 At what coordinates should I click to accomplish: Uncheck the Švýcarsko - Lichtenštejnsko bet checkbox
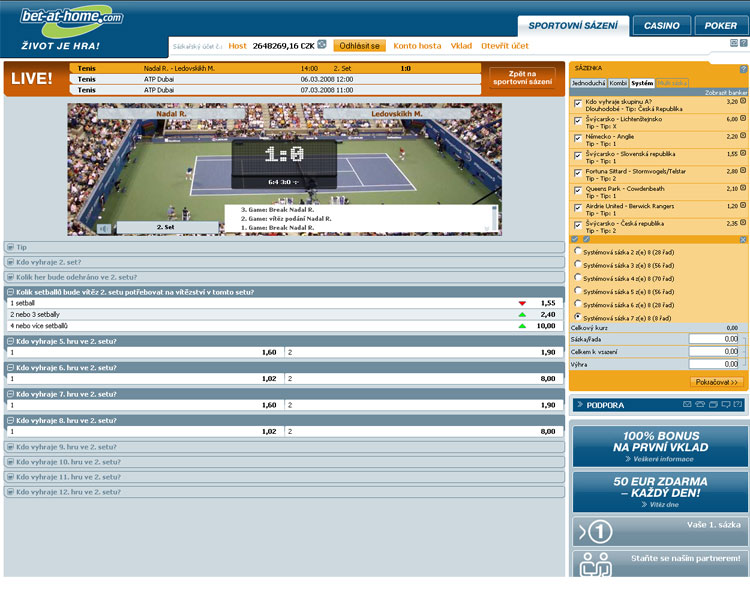coord(576,120)
